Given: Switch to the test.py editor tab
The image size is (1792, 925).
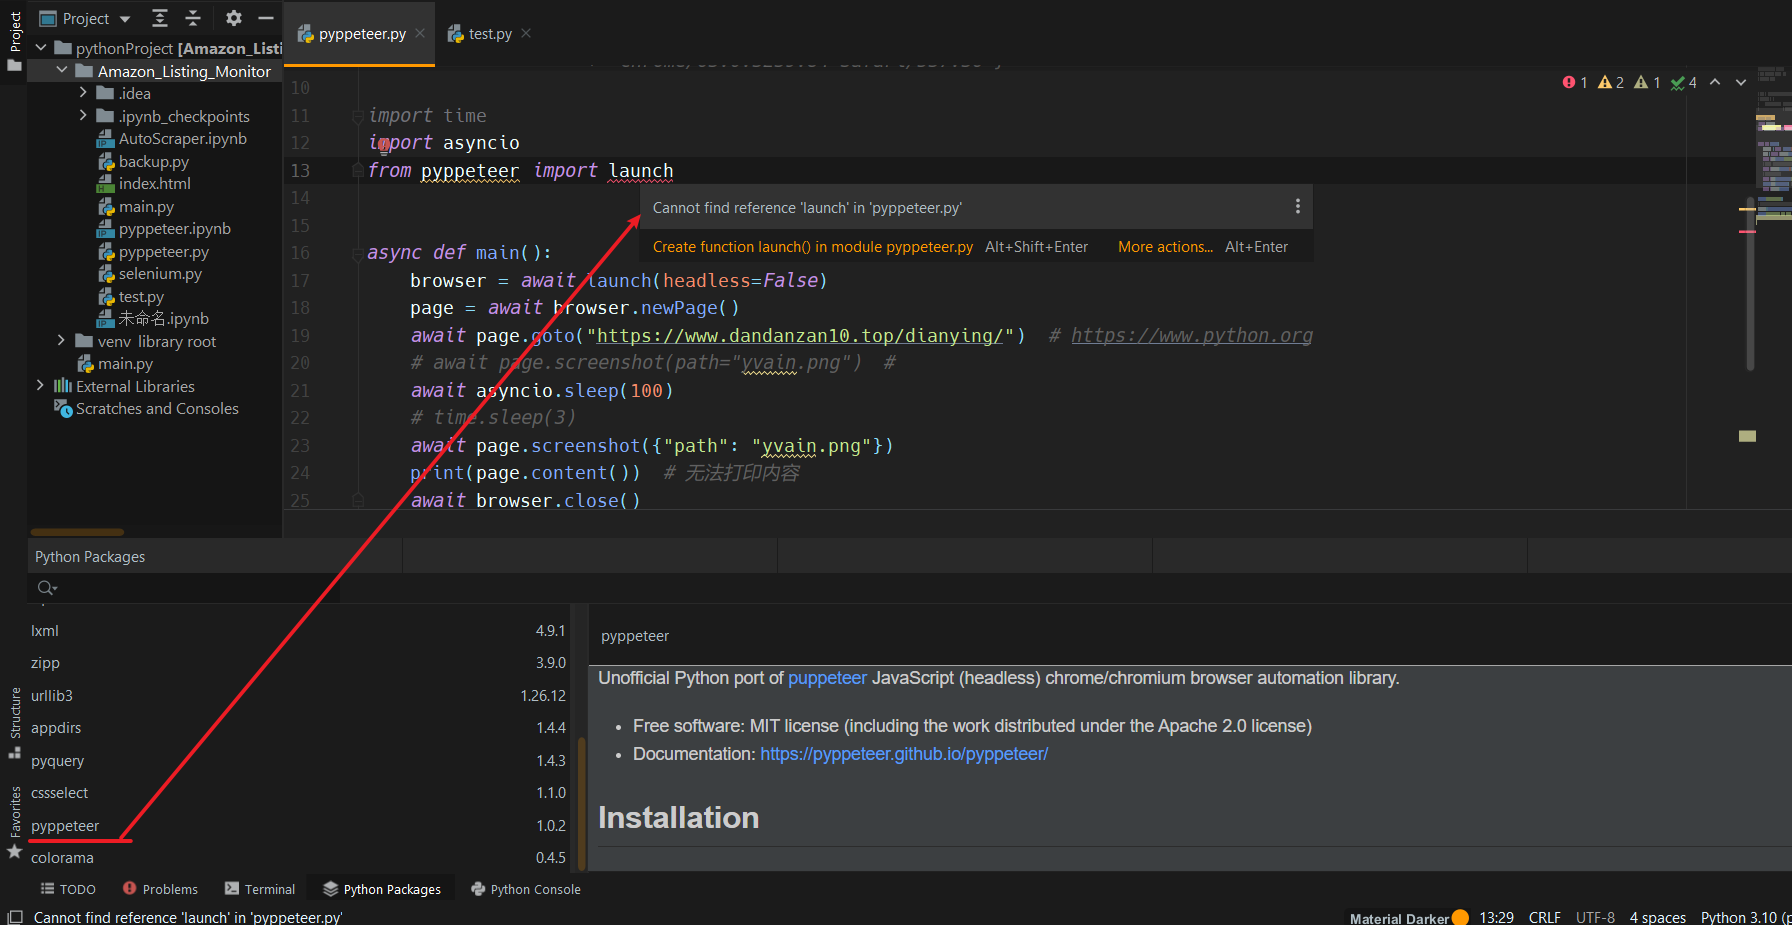Looking at the screenshot, I should tap(488, 33).
